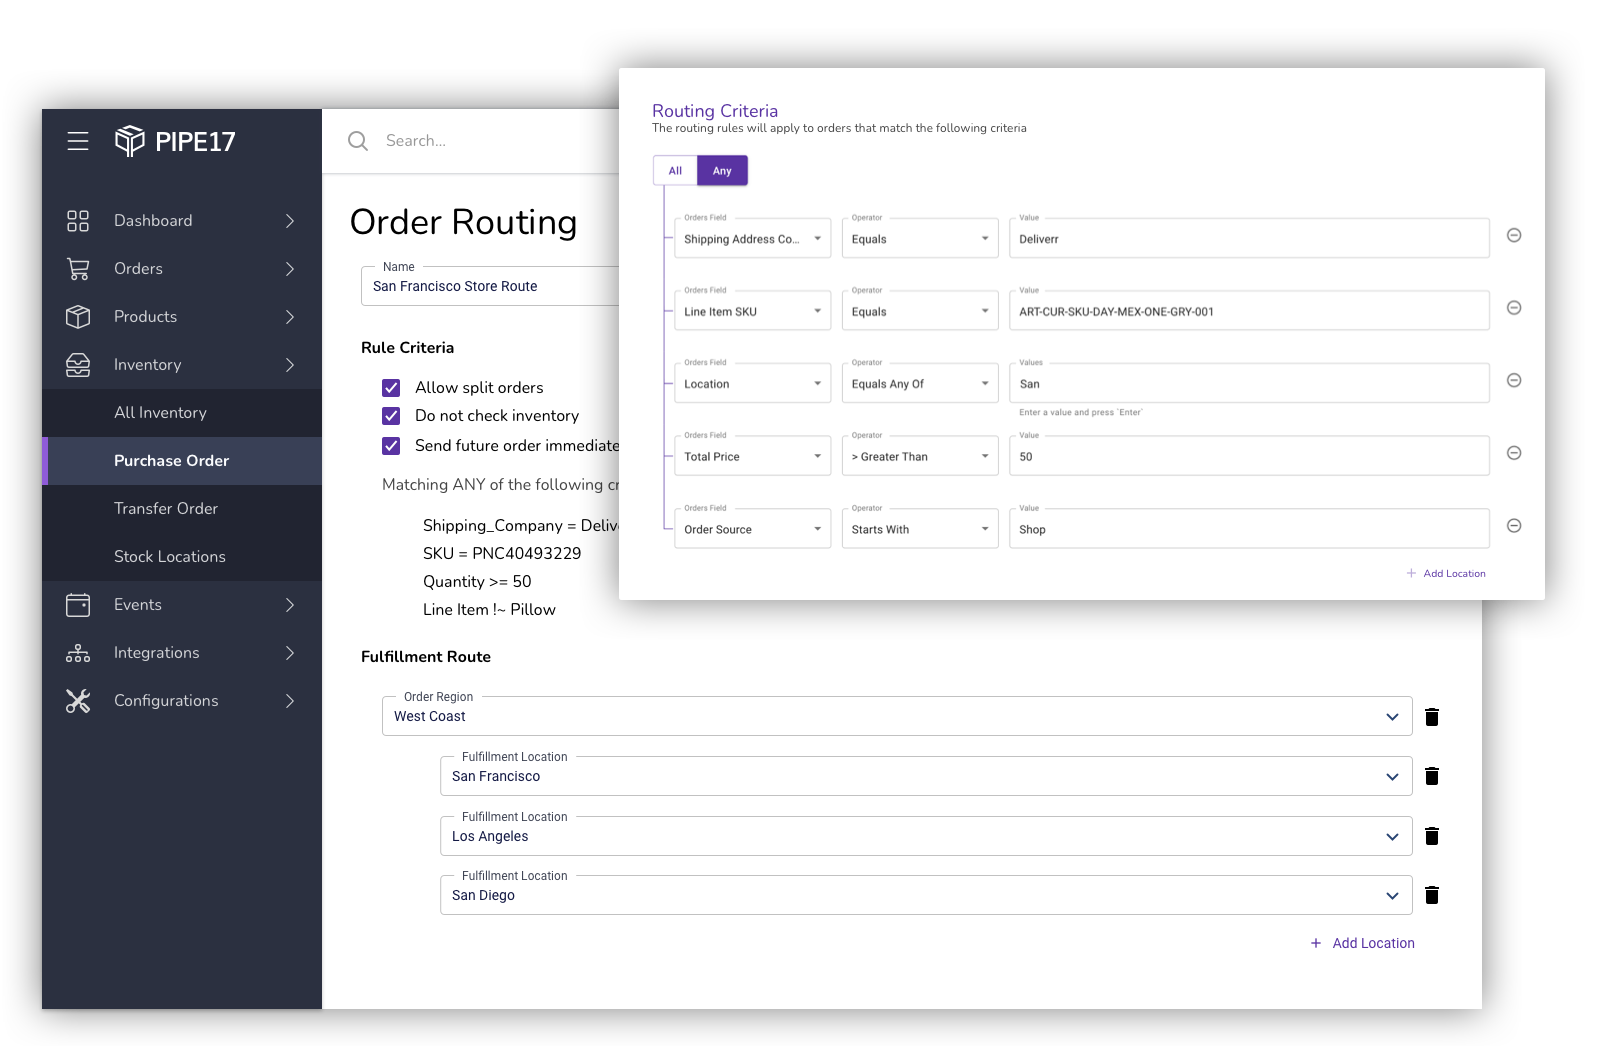Click the PIPE17 logo
Viewport: 1607px width, 1046px height.
[175, 141]
